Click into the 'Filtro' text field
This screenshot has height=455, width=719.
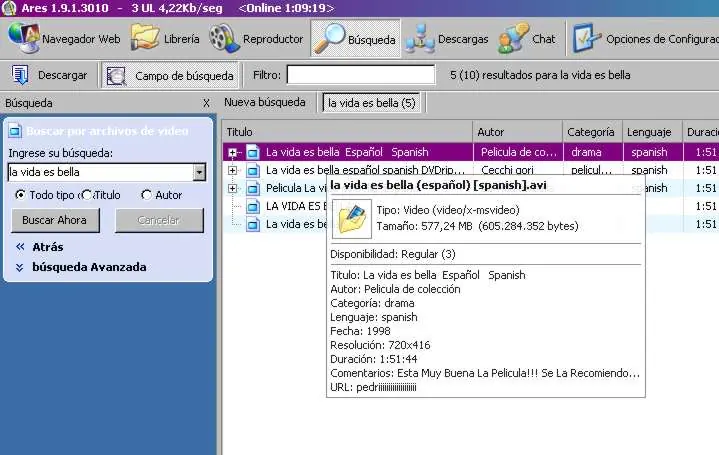pyautogui.click(x=361, y=75)
